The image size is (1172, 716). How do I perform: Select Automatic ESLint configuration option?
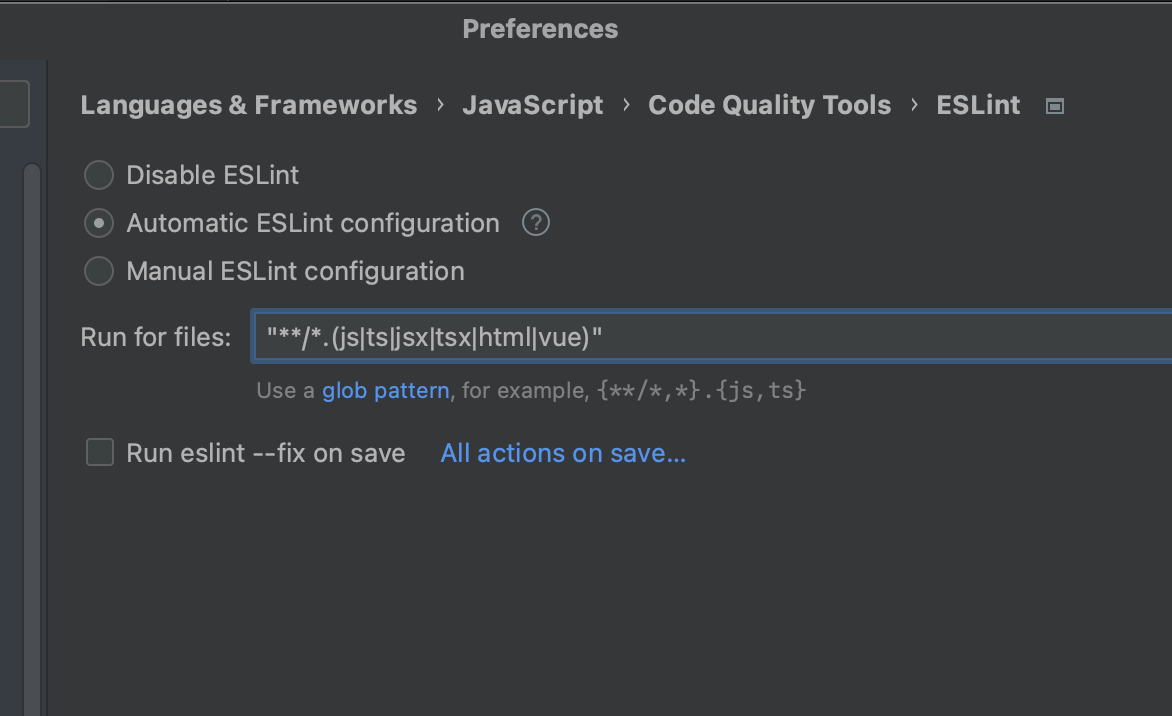coord(99,224)
